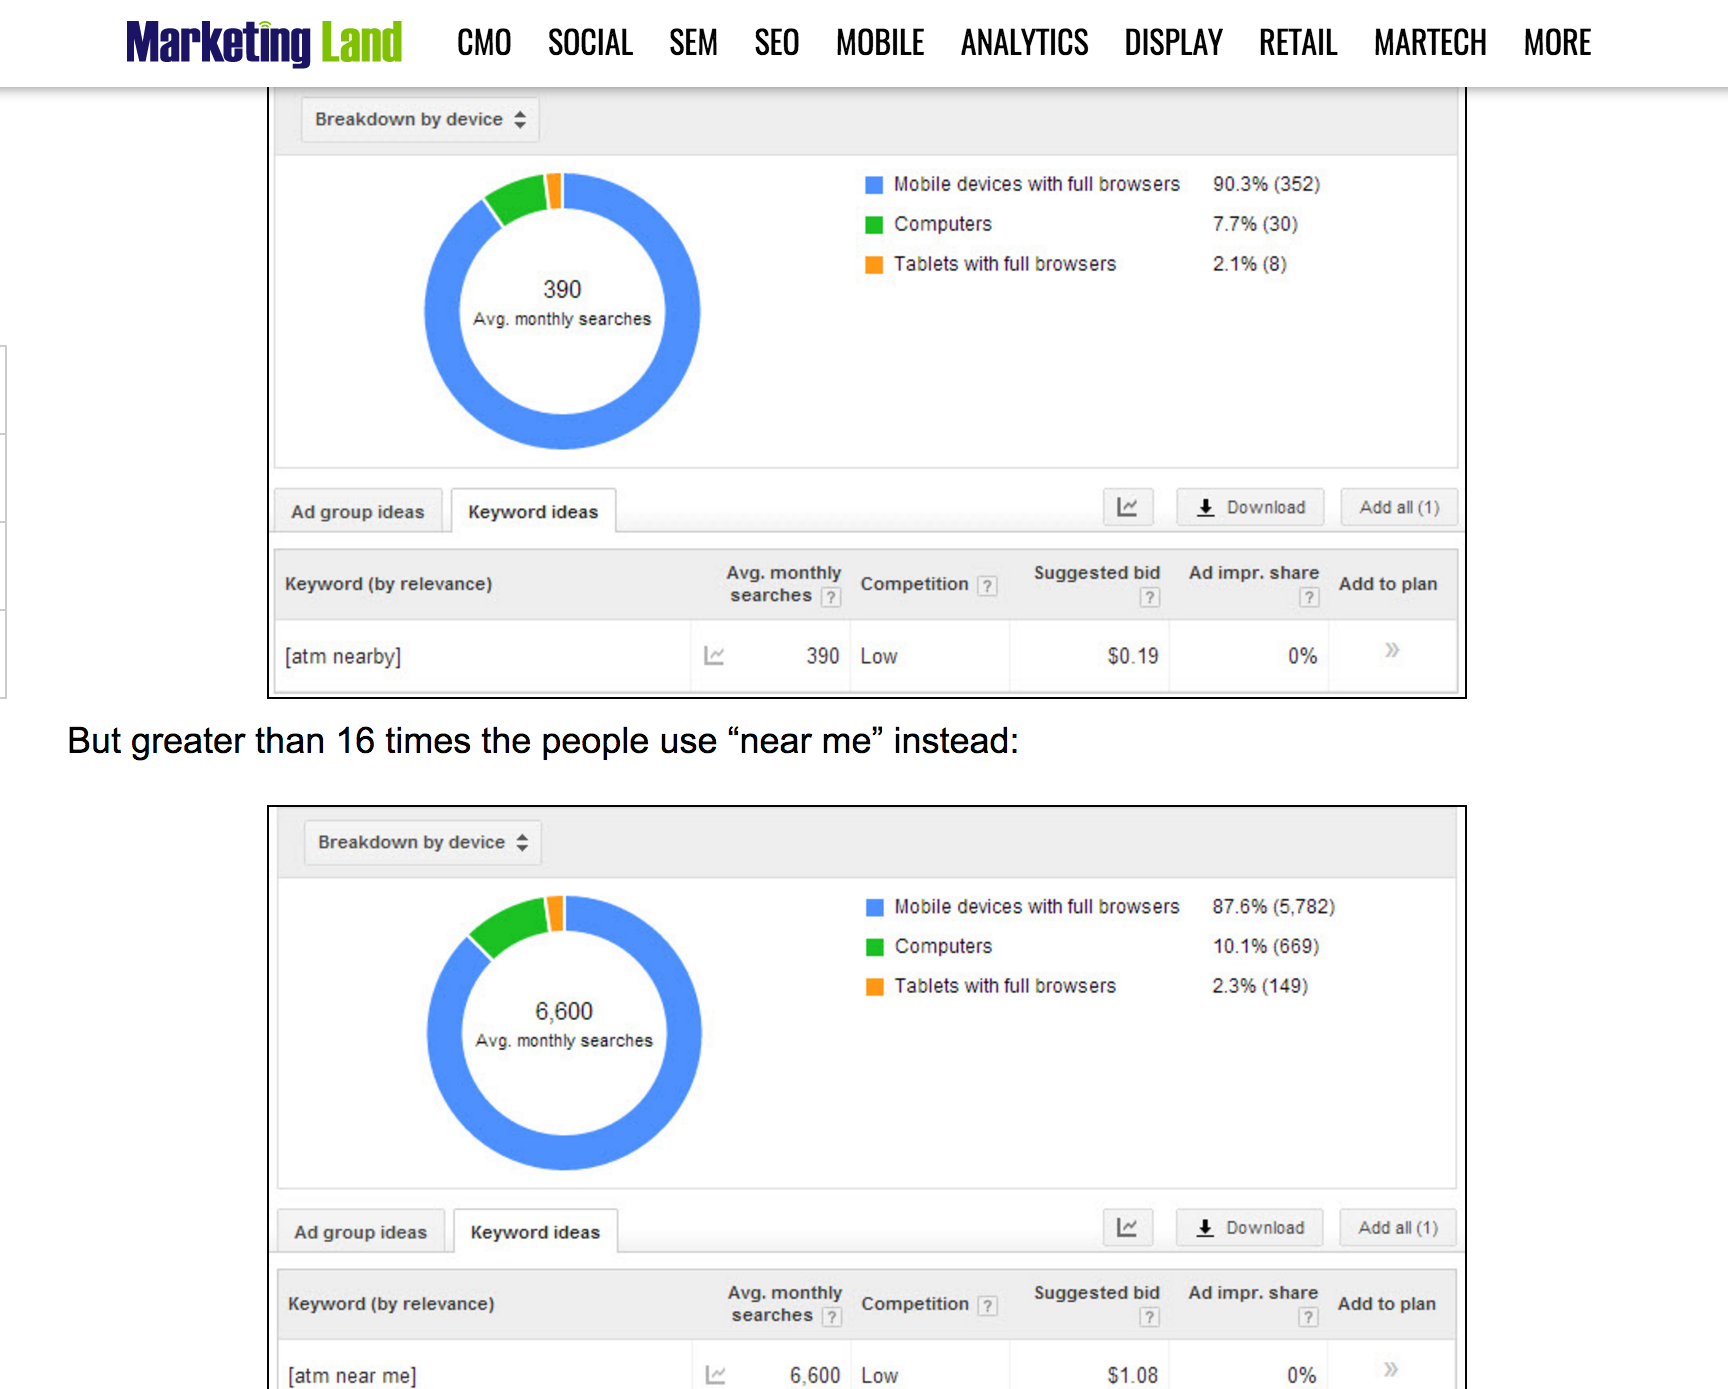Click help icon under Suggested bid, first table
This screenshot has width=1728, height=1389.
click(x=1150, y=597)
